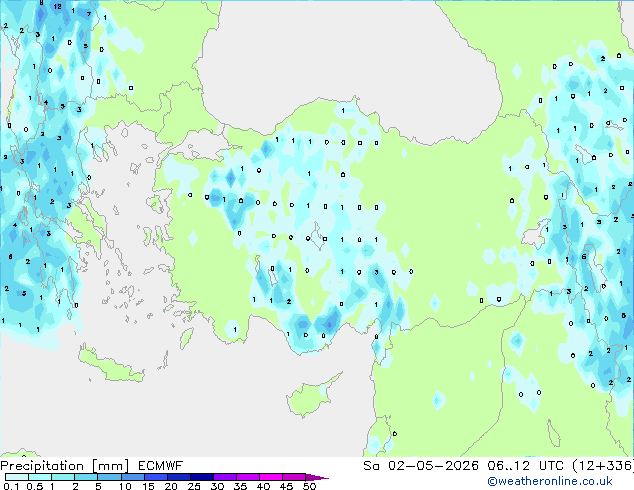Select the purple swatch between 30 and 35
Screen dimensions: 634x490
point(225,477)
